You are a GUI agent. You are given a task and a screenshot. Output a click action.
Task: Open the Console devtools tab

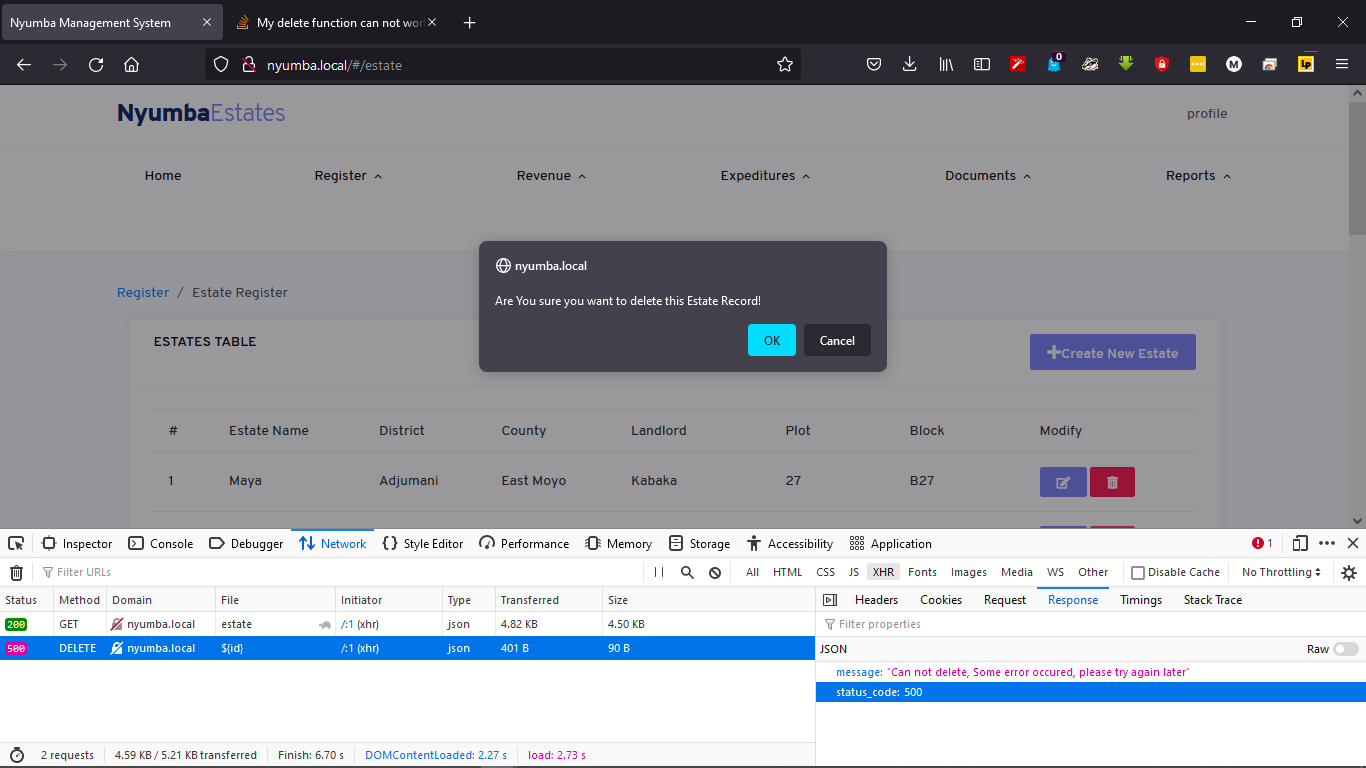point(160,543)
